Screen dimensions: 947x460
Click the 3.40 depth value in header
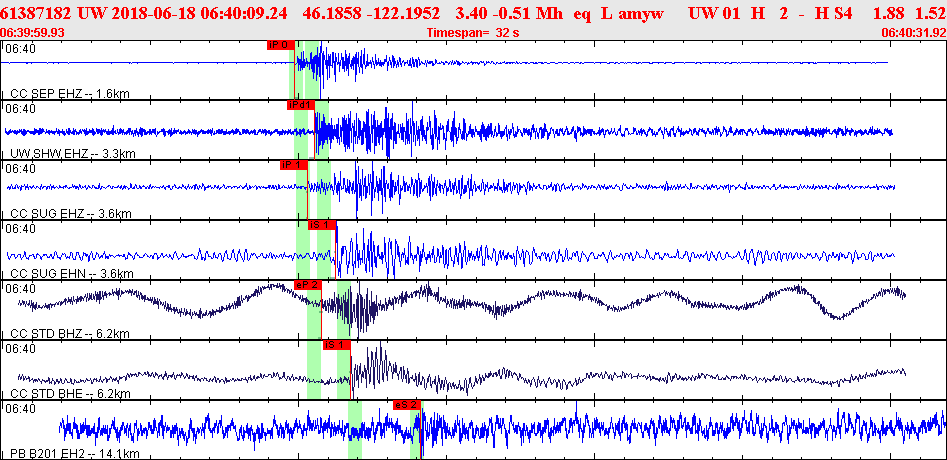point(473,13)
